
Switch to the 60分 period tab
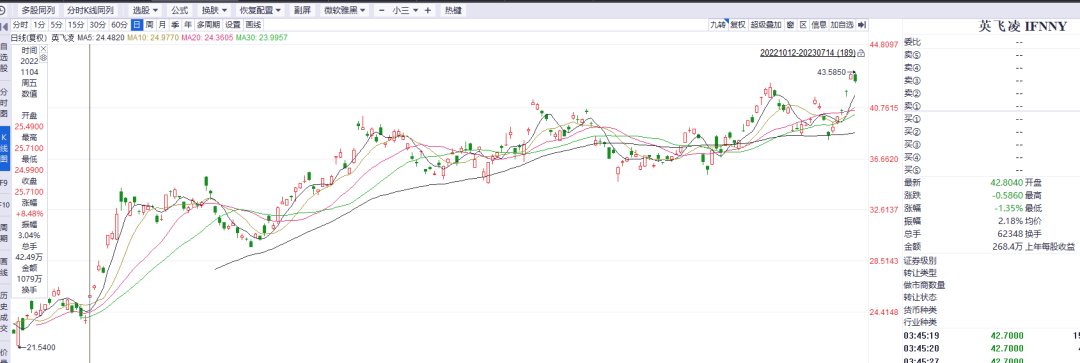click(119, 25)
